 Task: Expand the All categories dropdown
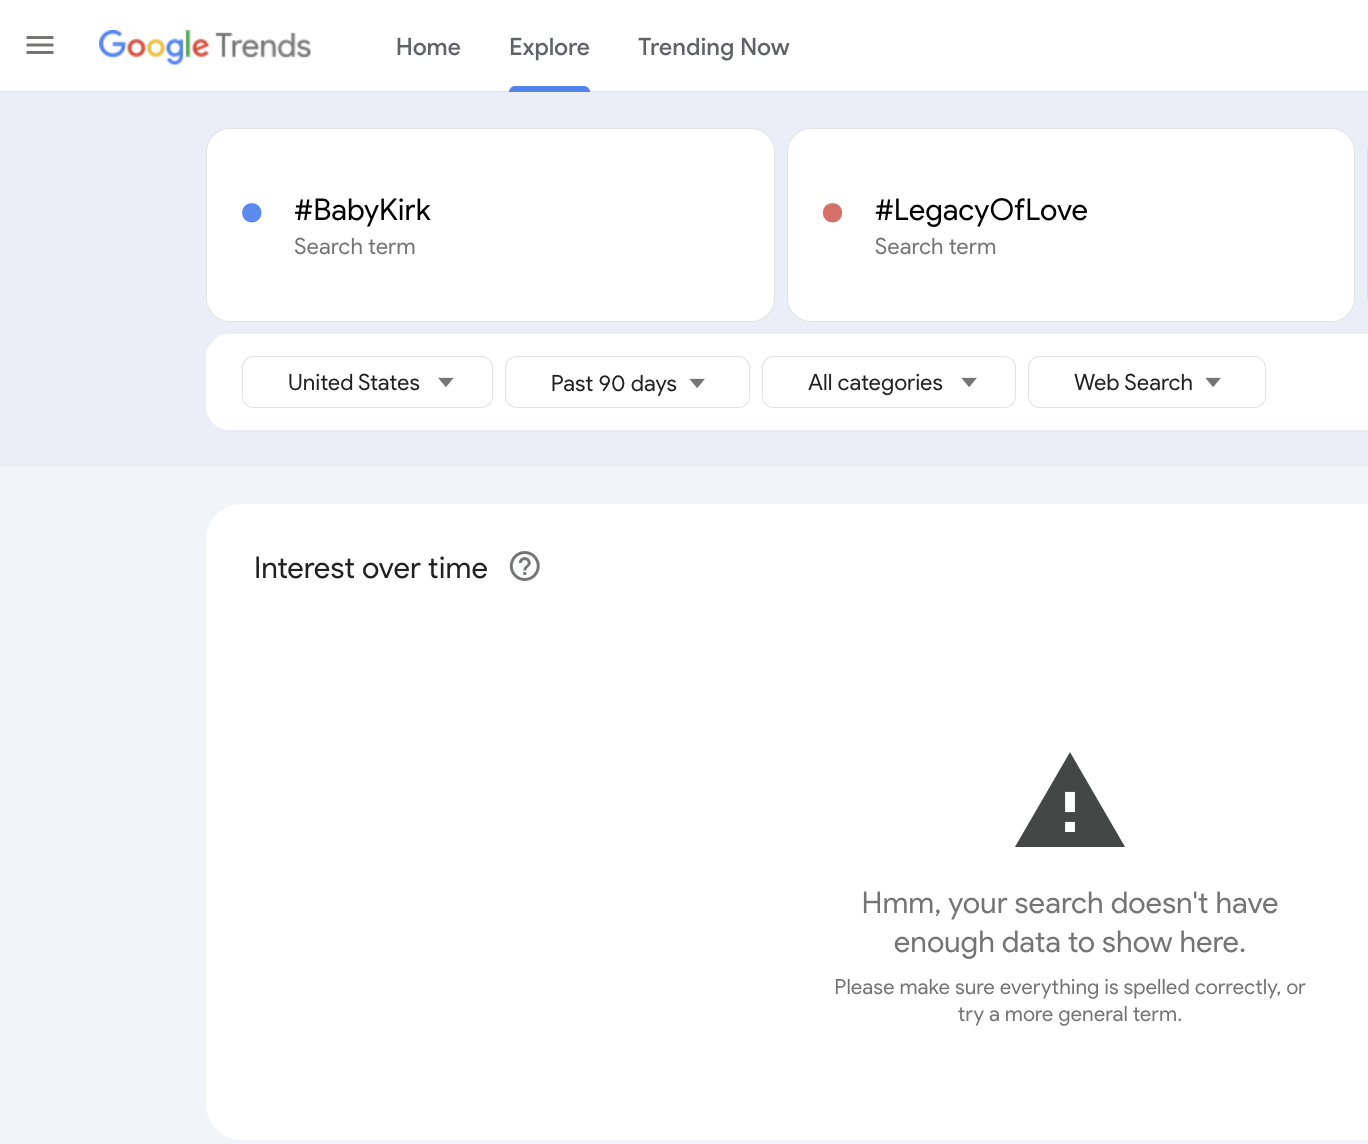tap(888, 382)
